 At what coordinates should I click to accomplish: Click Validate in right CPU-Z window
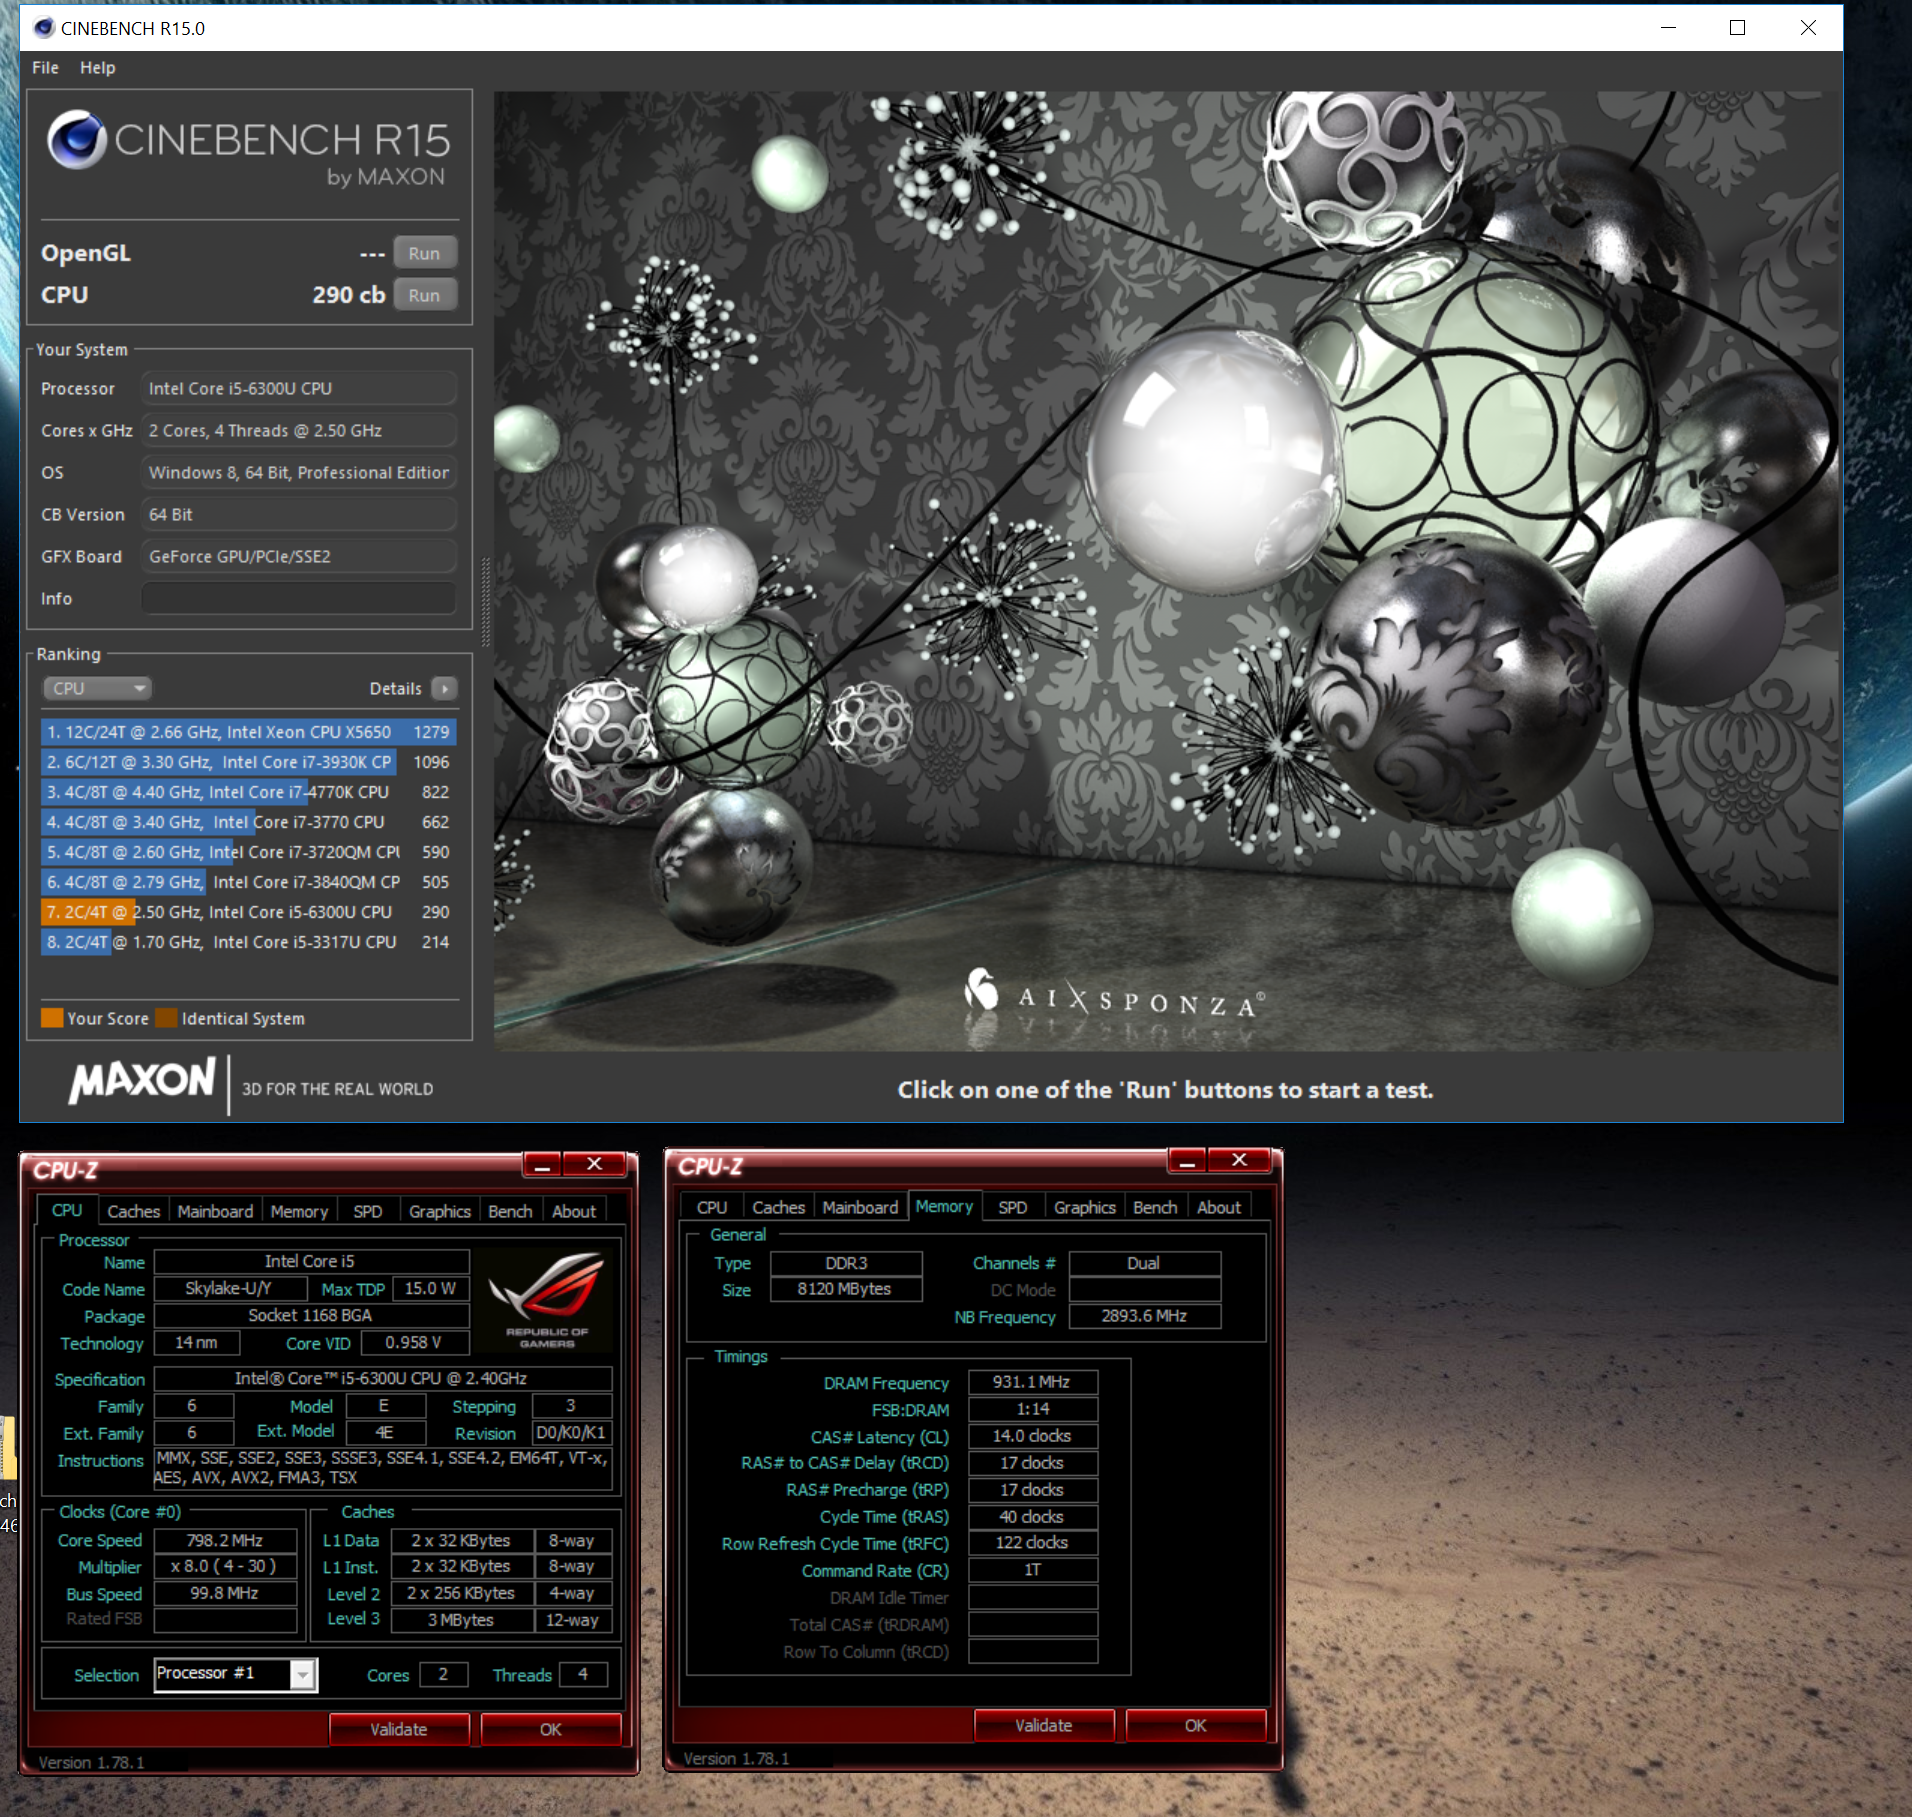(x=1044, y=1725)
